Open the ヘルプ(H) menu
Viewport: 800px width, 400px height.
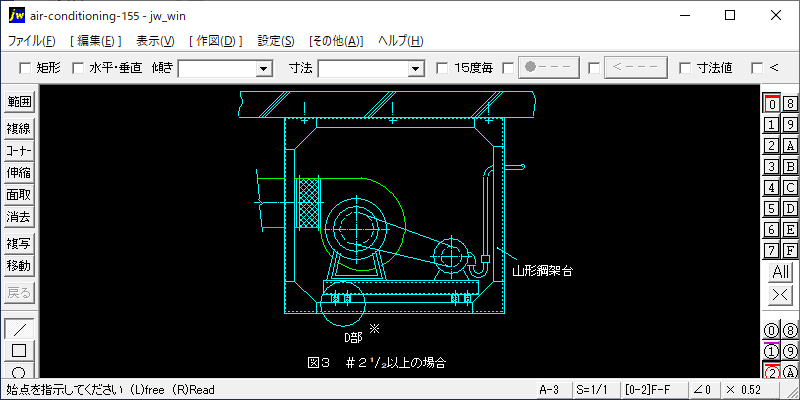tap(401, 41)
